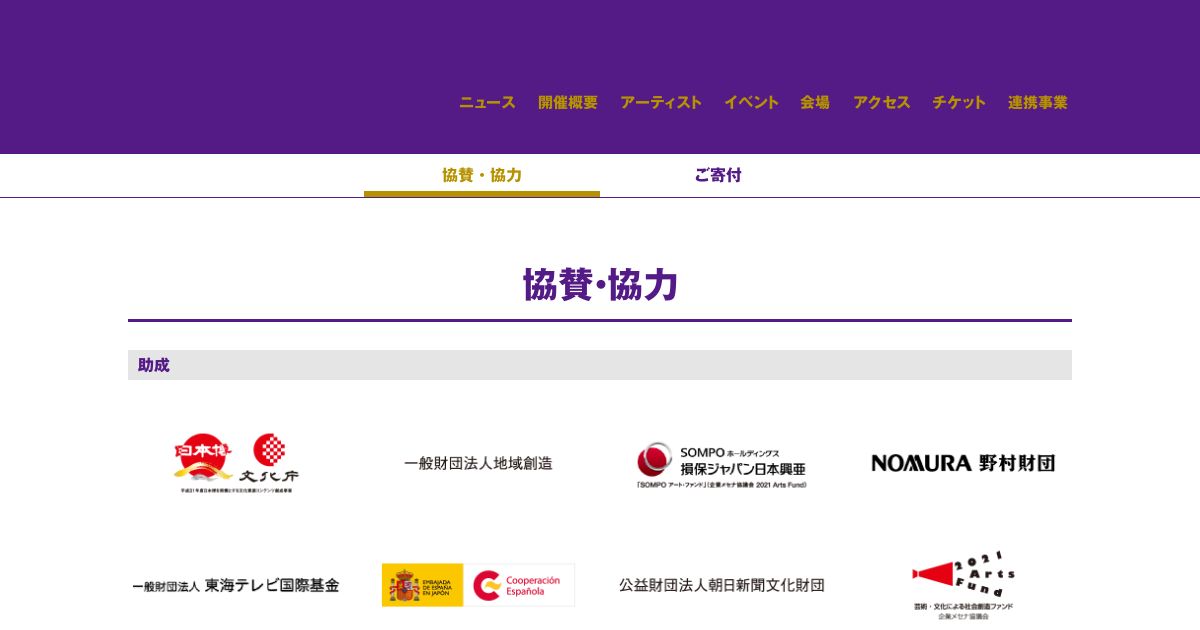Click the Cooperación Española logo
This screenshot has height=630, width=1200.
(519, 585)
